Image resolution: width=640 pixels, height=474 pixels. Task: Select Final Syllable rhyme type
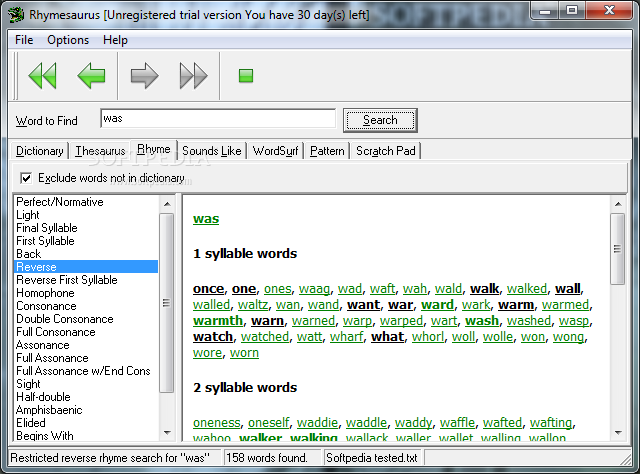tap(86, 228)
